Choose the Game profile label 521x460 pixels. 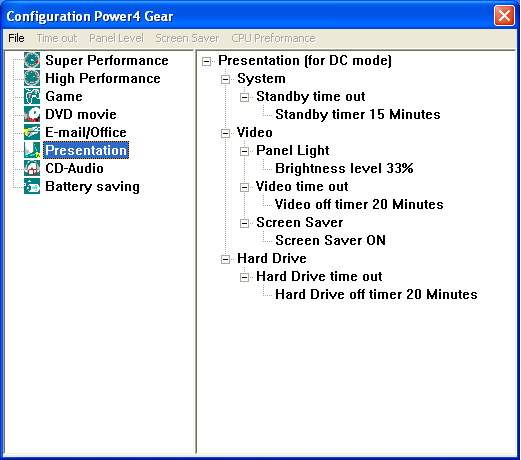pyautogui.click(x=64, y=96)
